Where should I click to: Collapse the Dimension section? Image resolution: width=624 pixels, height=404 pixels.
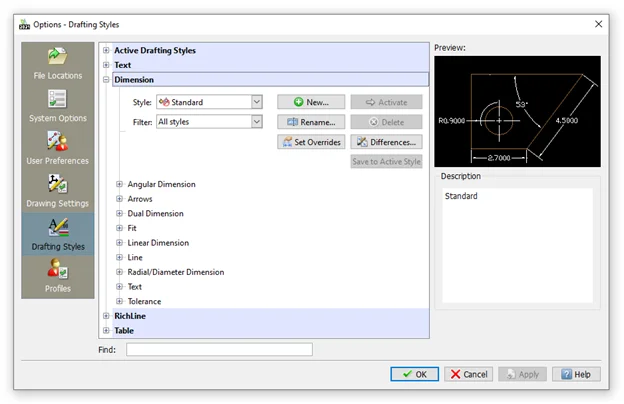click(x=107, y=79)
